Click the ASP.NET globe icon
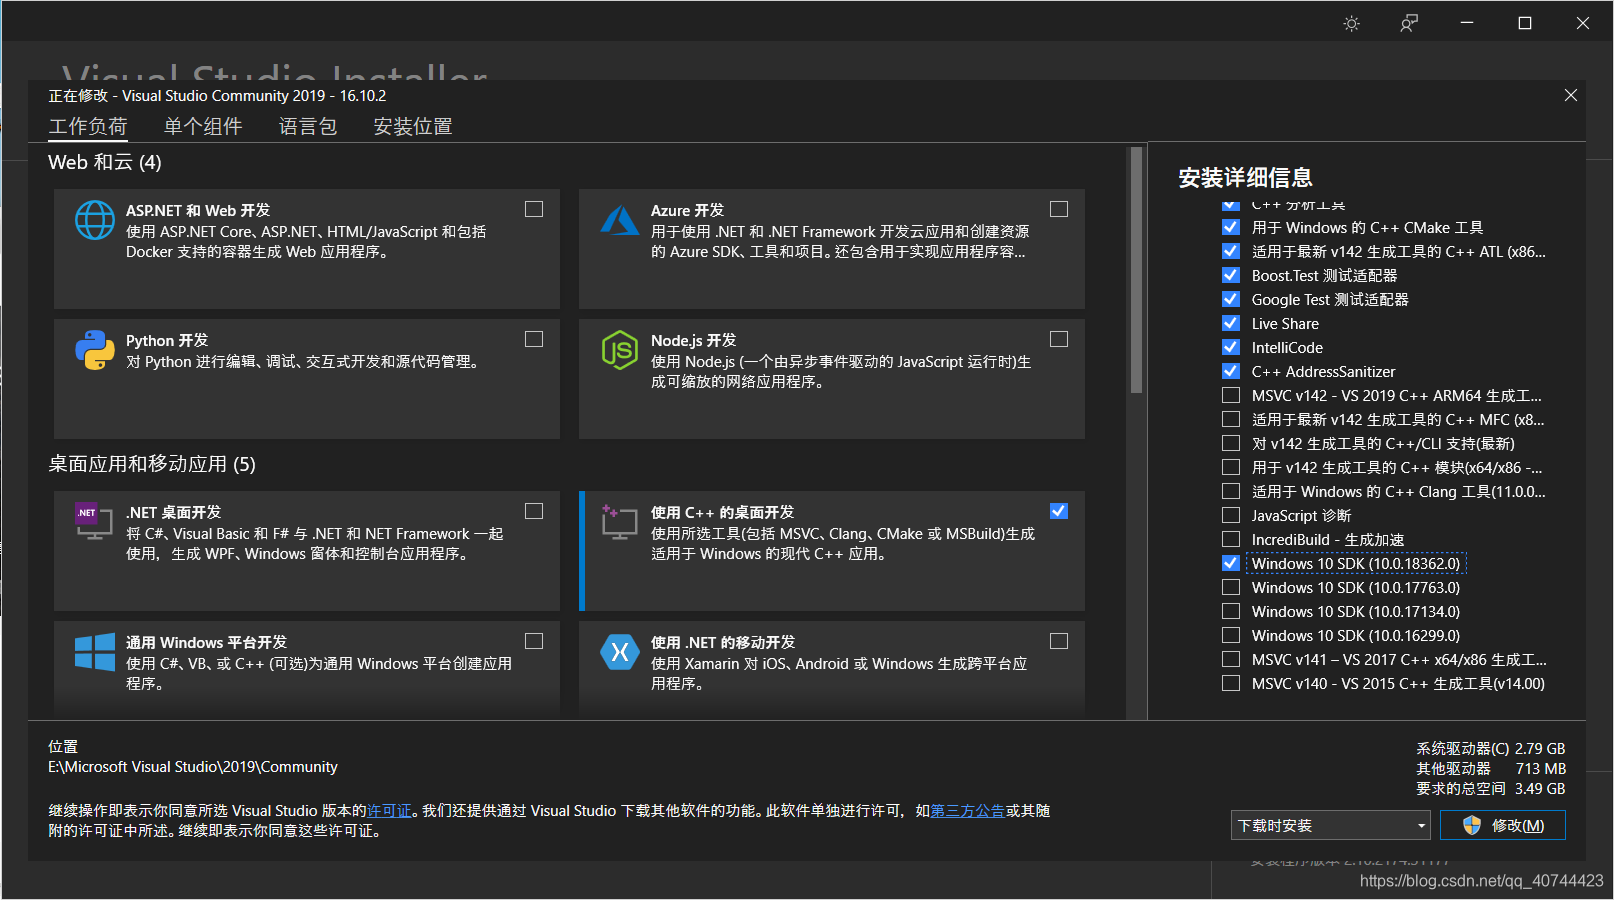Viewport: 1614px width, 900px height. click(x=95, y=220)
